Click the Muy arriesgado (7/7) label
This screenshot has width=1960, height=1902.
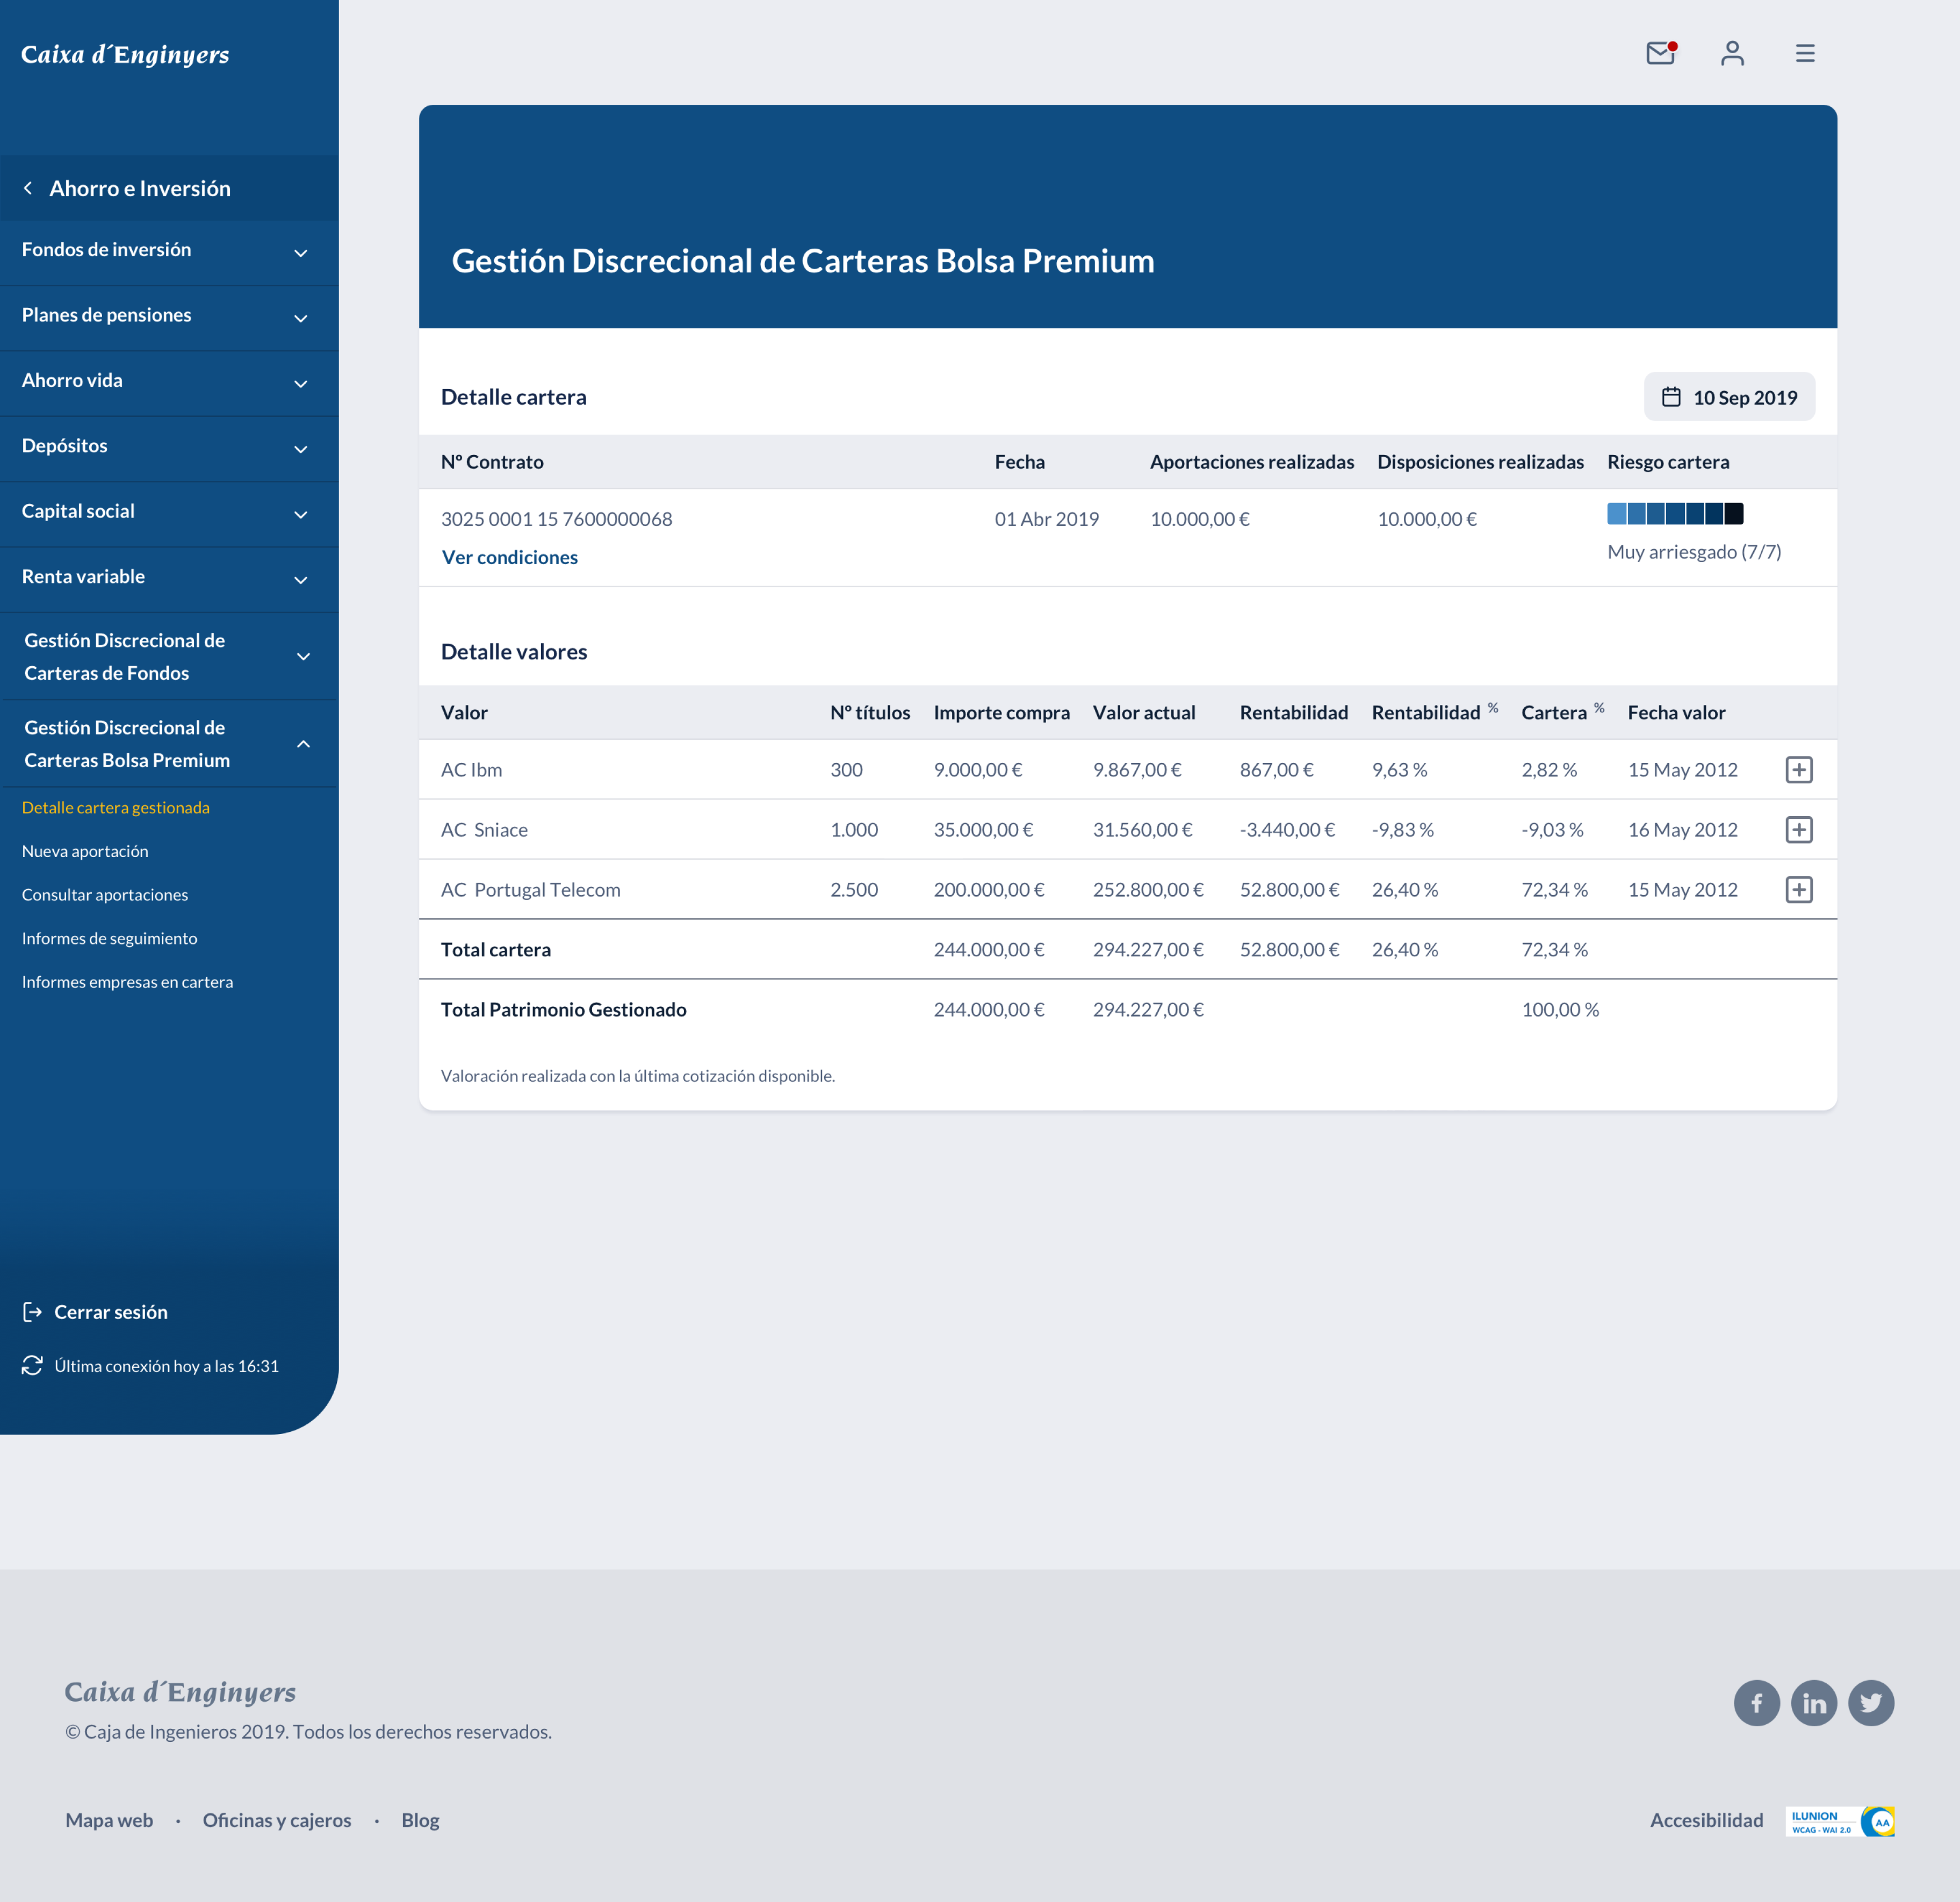coord(1694,552)
